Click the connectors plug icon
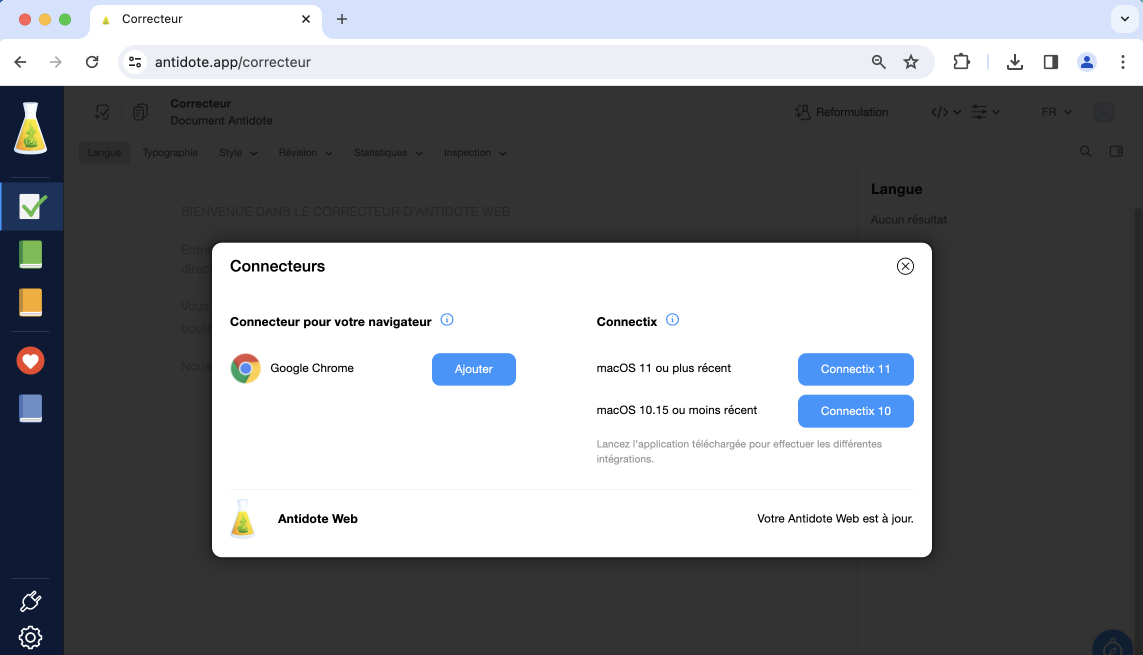This screenshot has height=655, width=1143. click(30, 601)
